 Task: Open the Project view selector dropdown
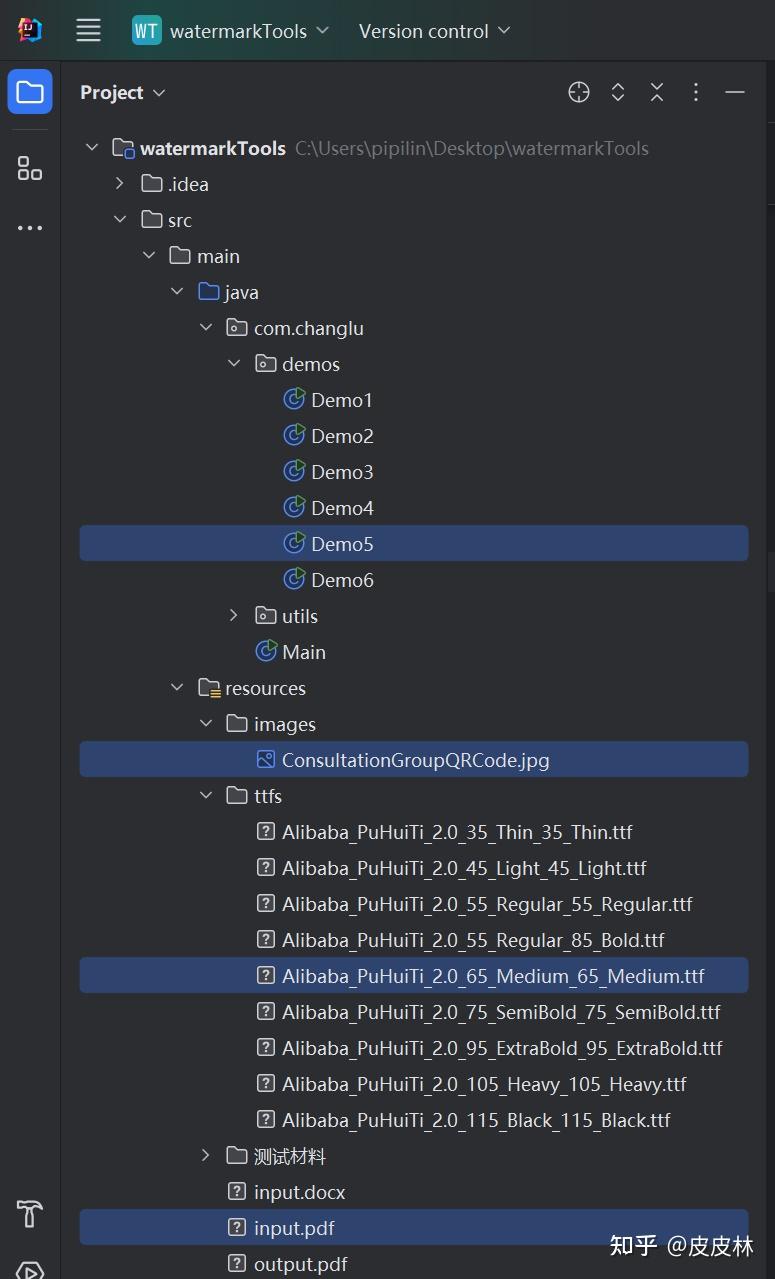pos(122,93)
